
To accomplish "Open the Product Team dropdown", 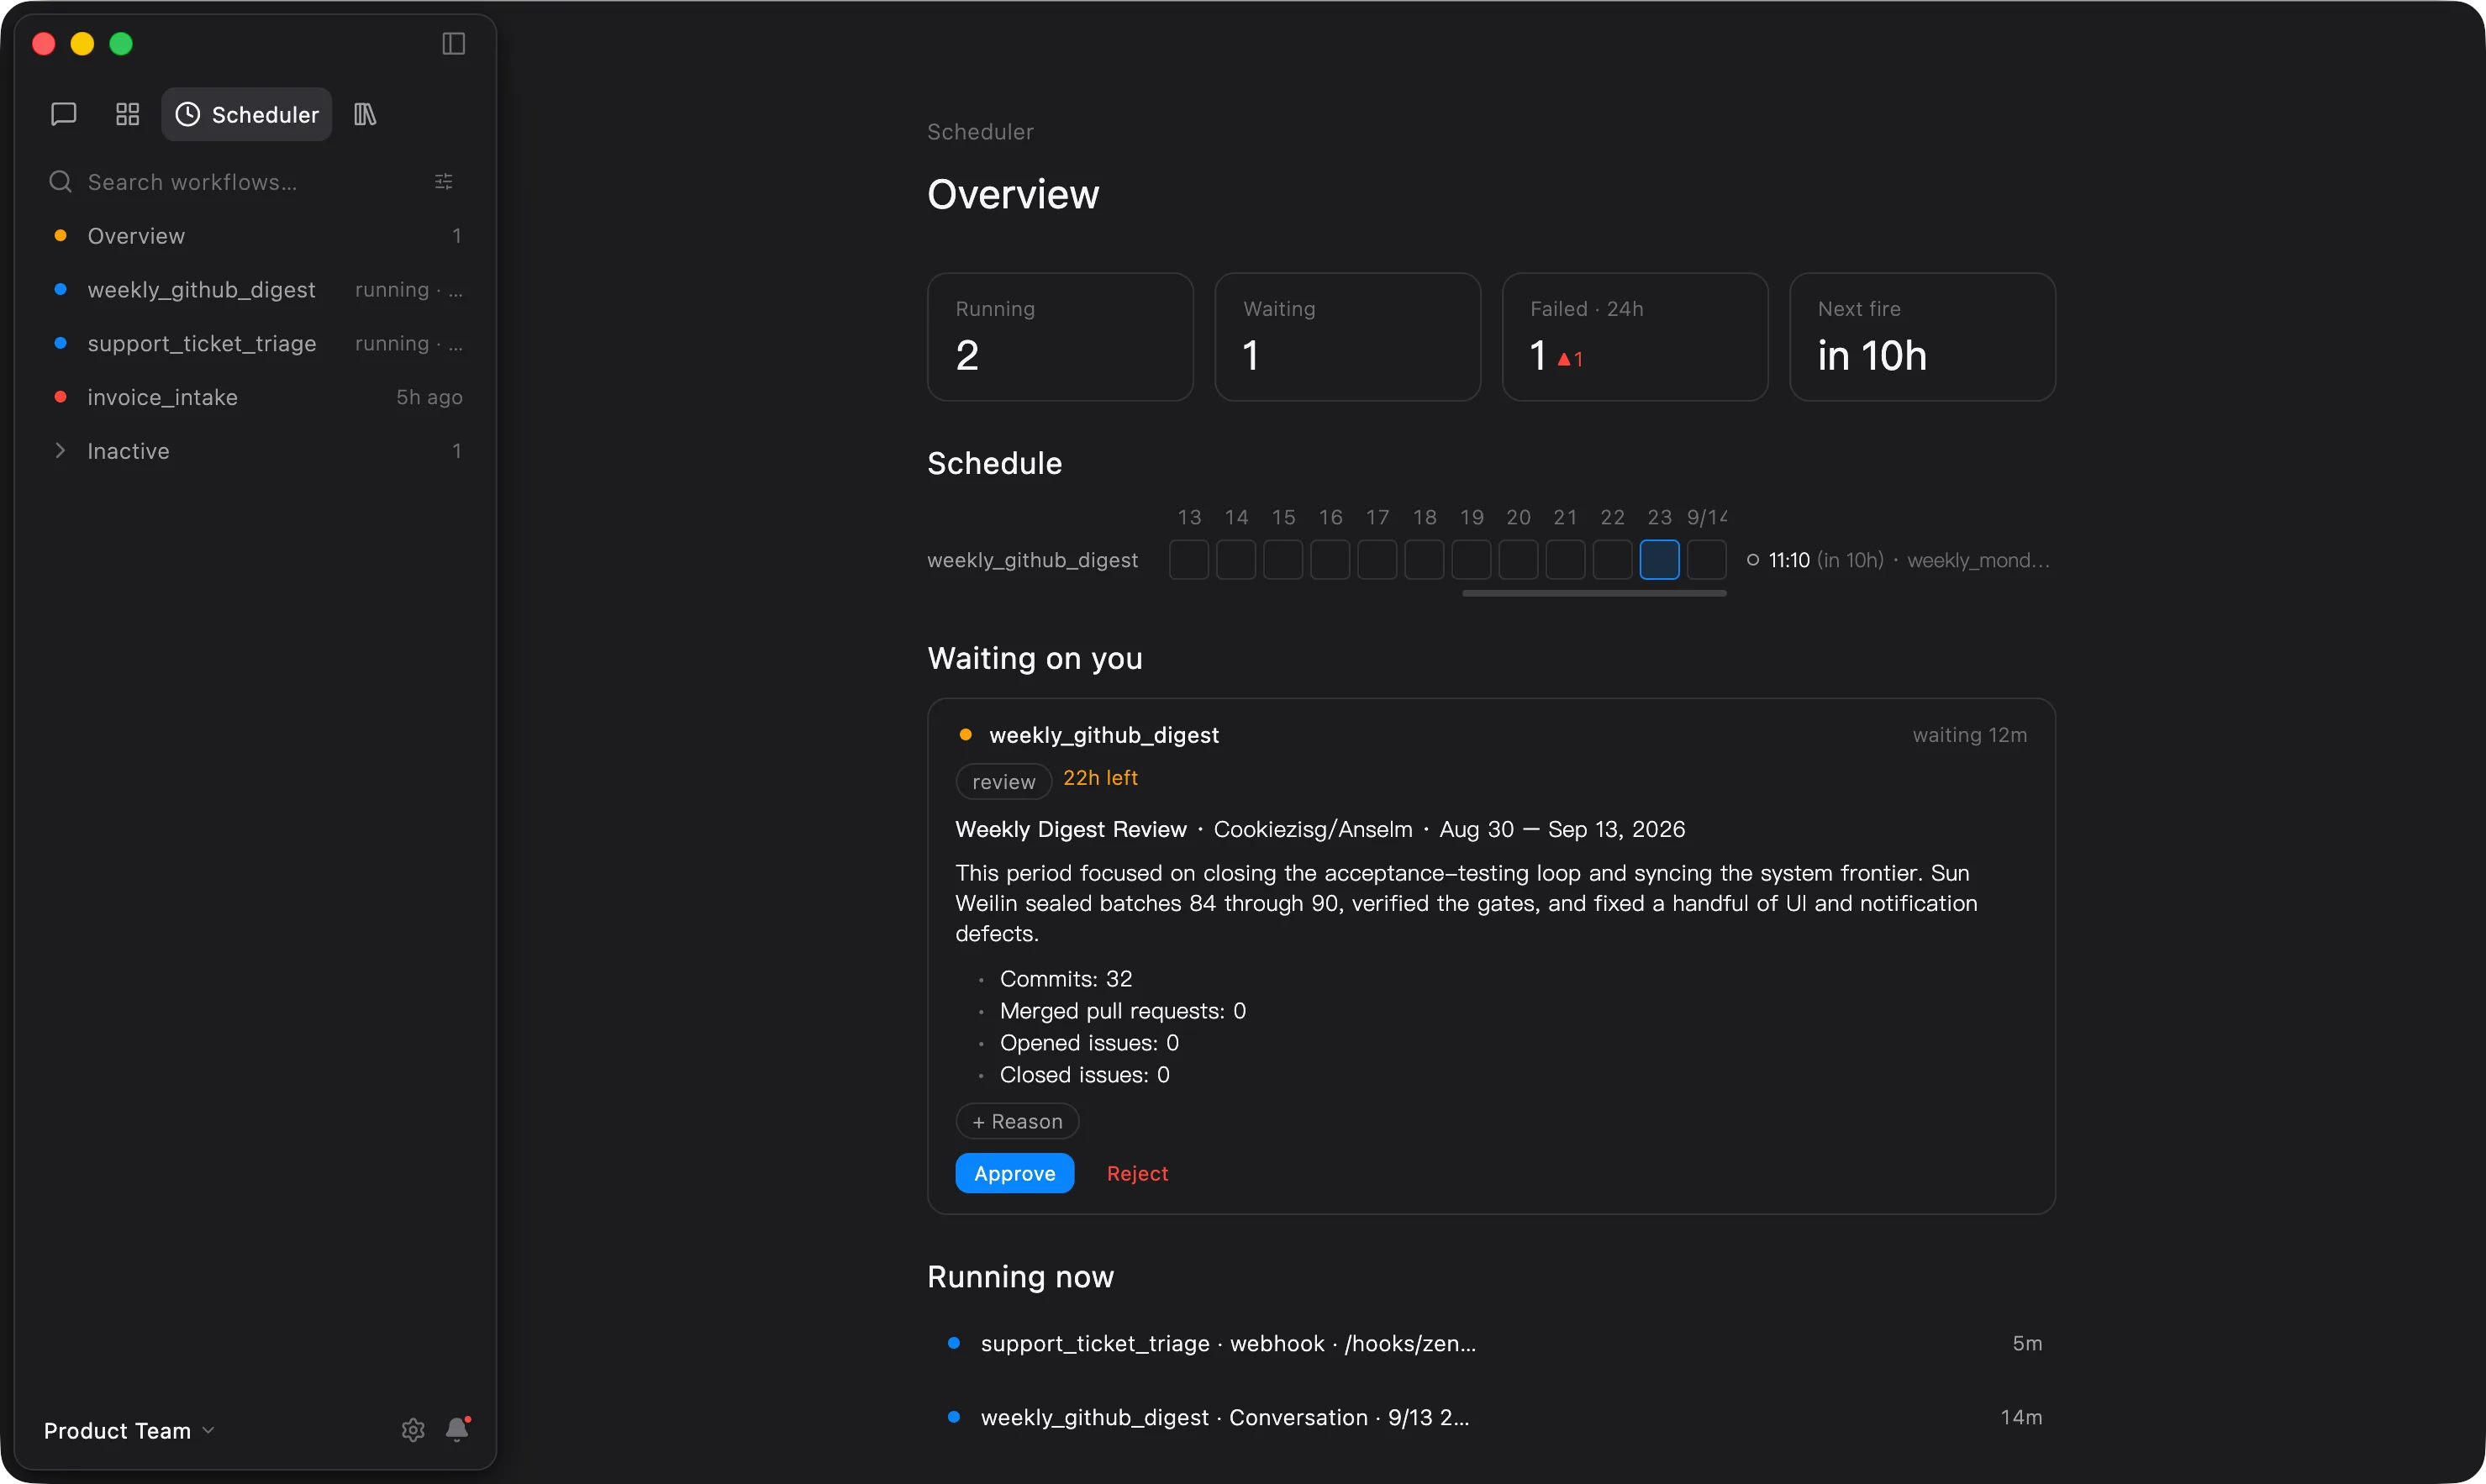I will pos(129,1431).
